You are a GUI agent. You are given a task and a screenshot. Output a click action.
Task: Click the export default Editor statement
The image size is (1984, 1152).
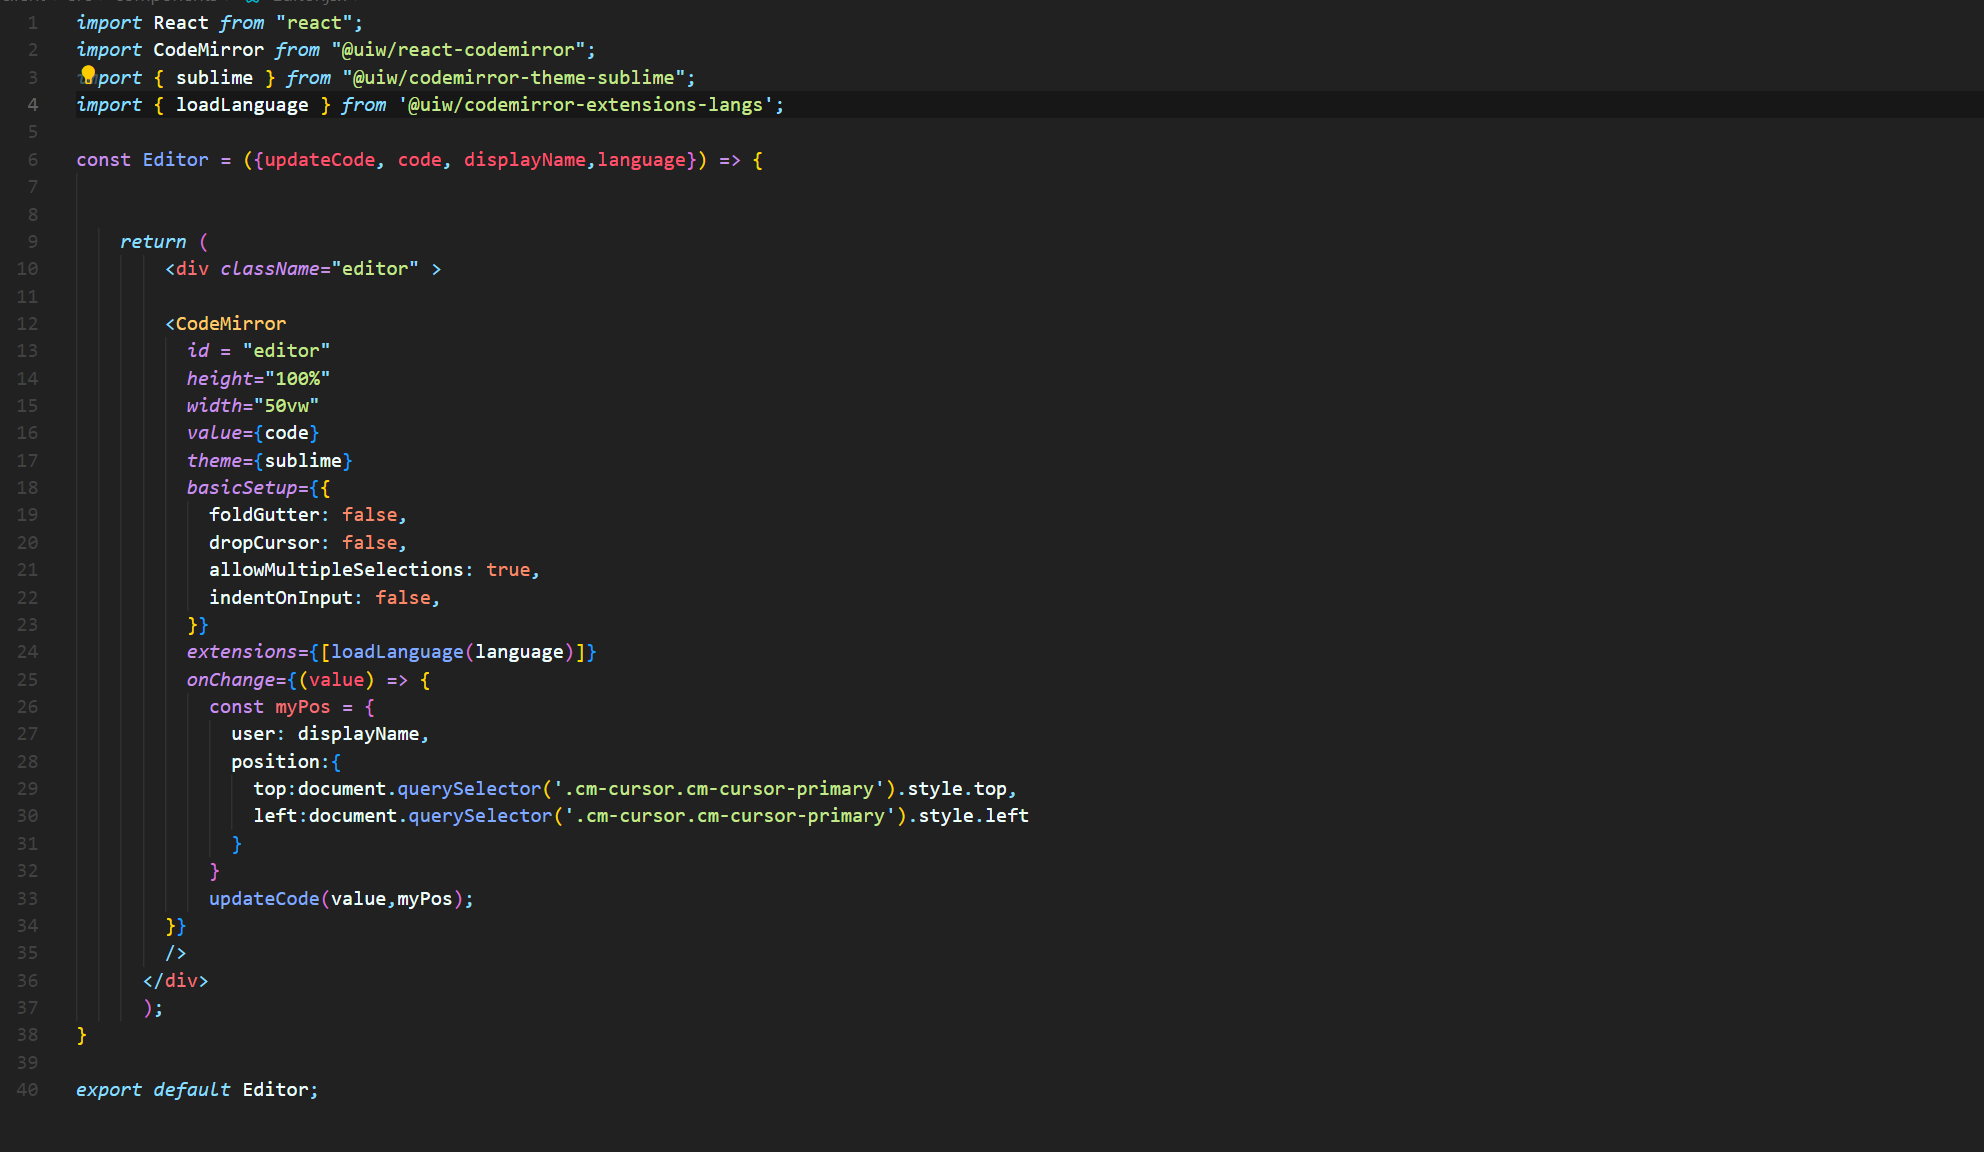(x=196, y=1090)
